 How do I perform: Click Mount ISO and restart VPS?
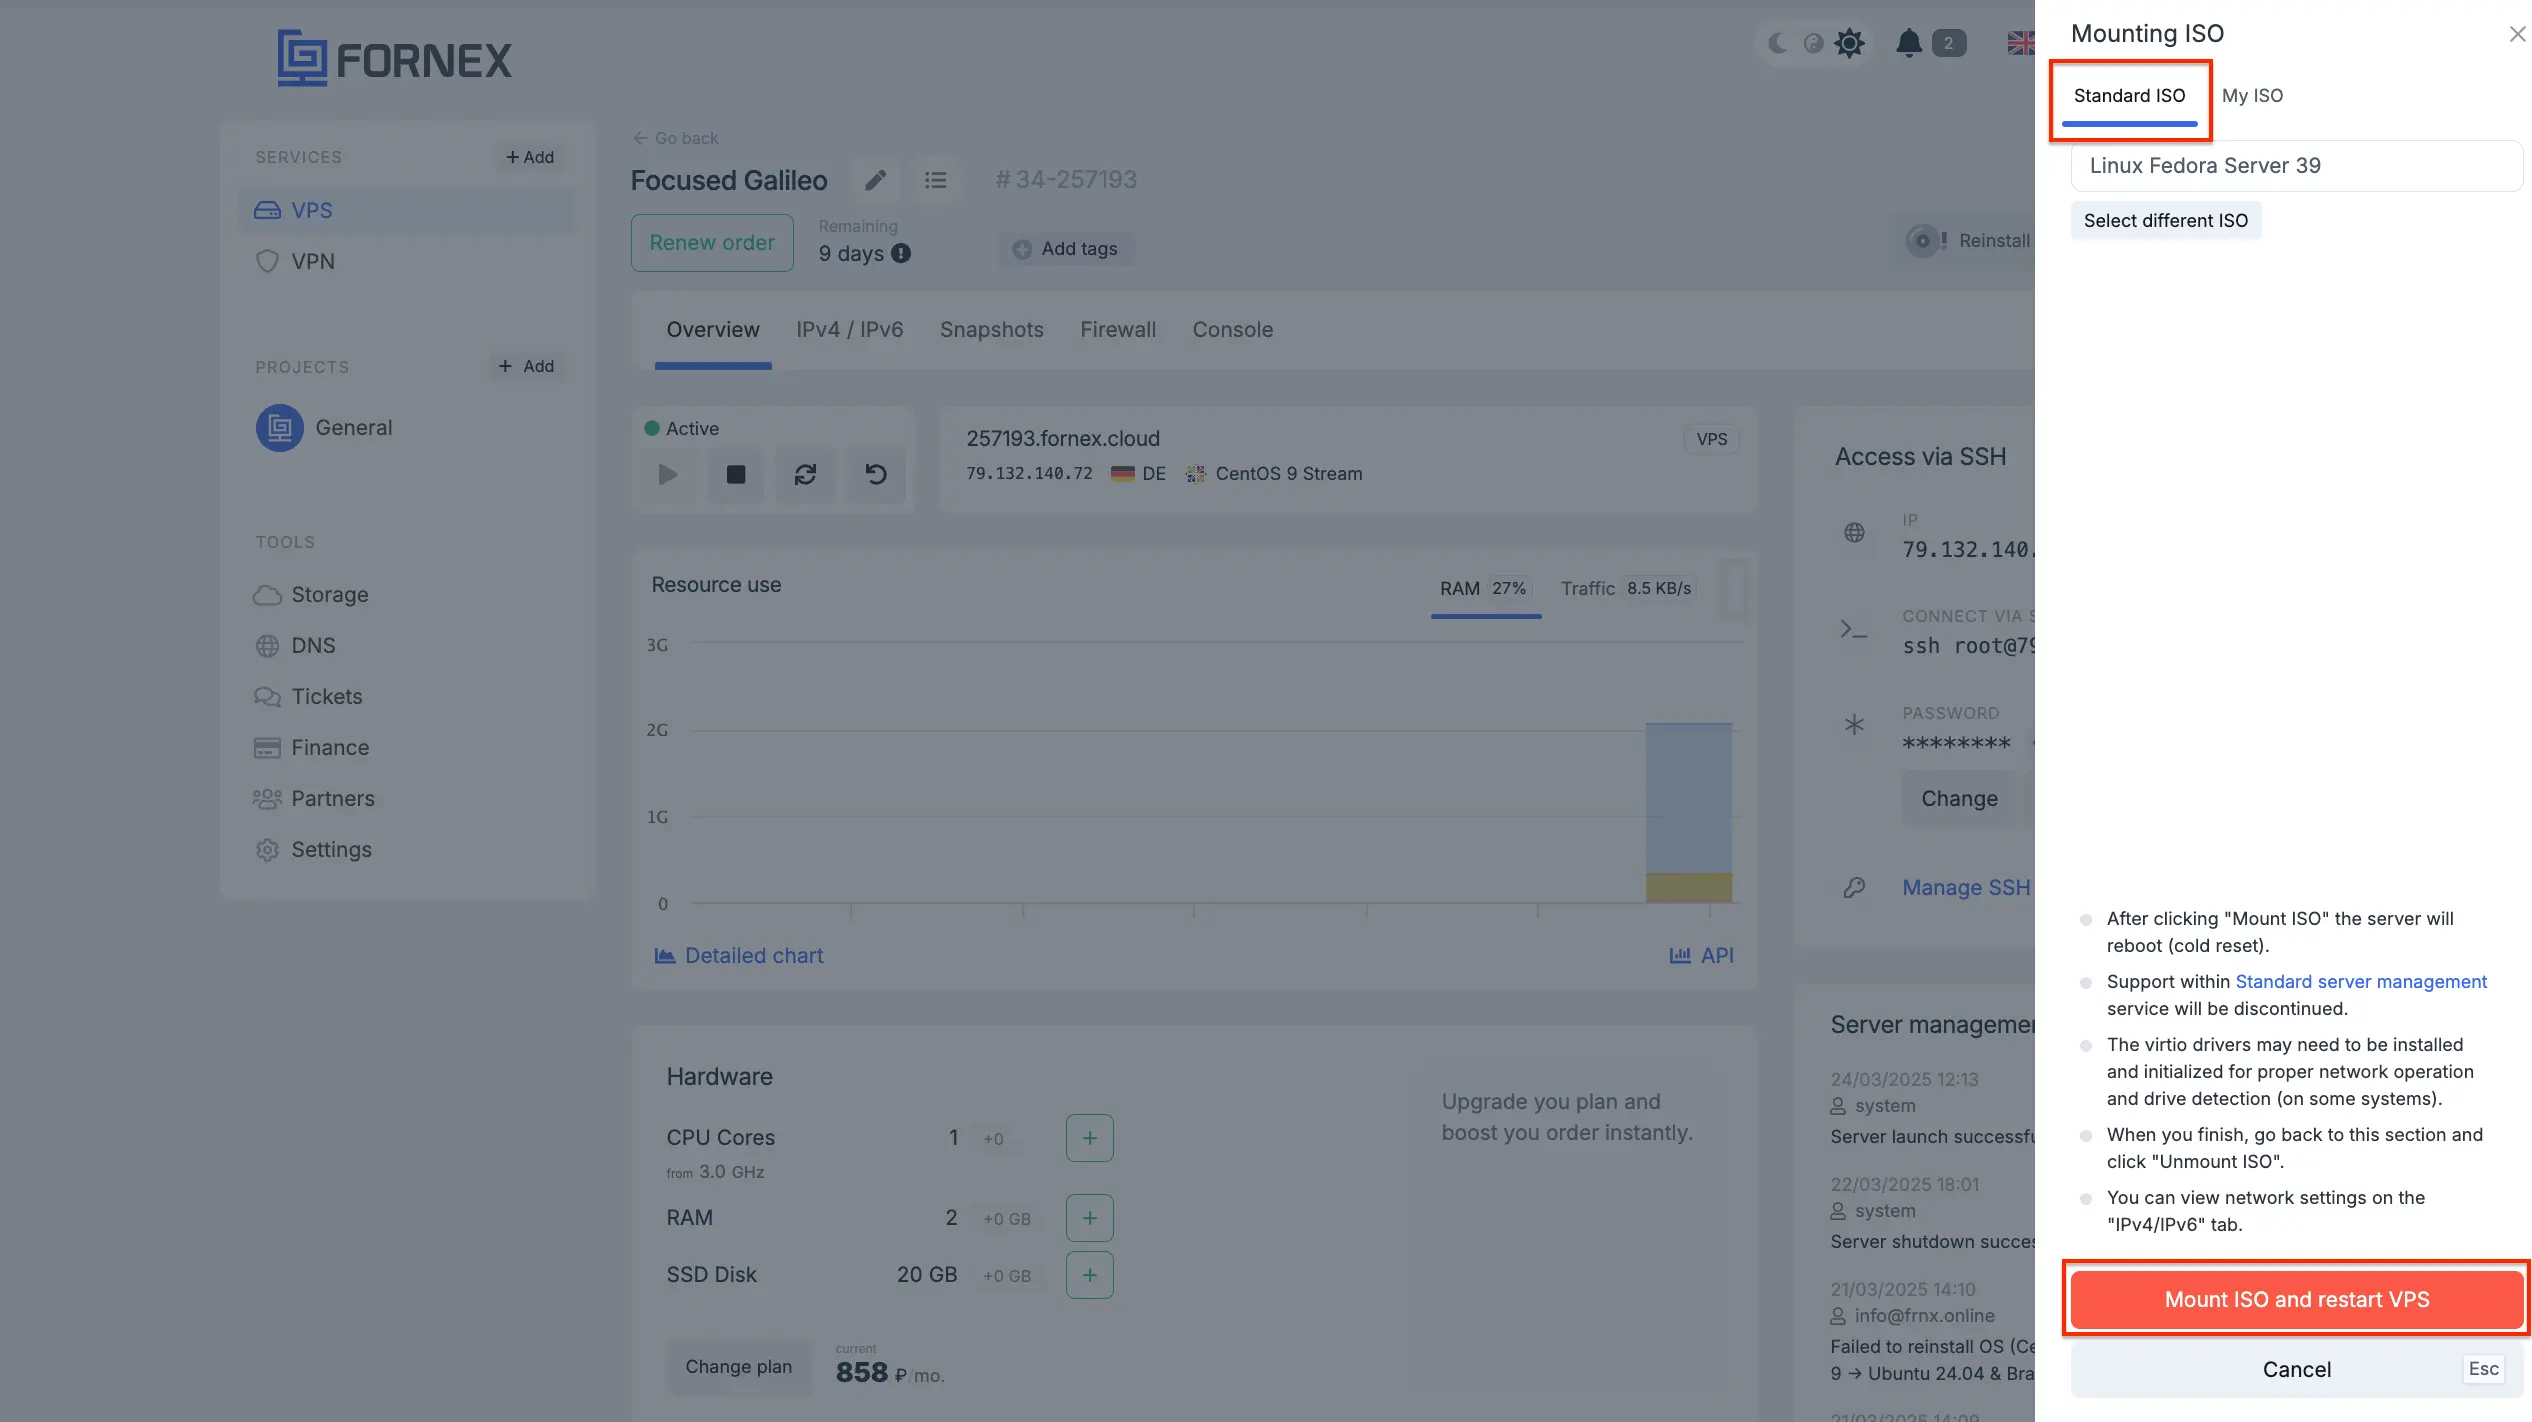[2296, 1300]
